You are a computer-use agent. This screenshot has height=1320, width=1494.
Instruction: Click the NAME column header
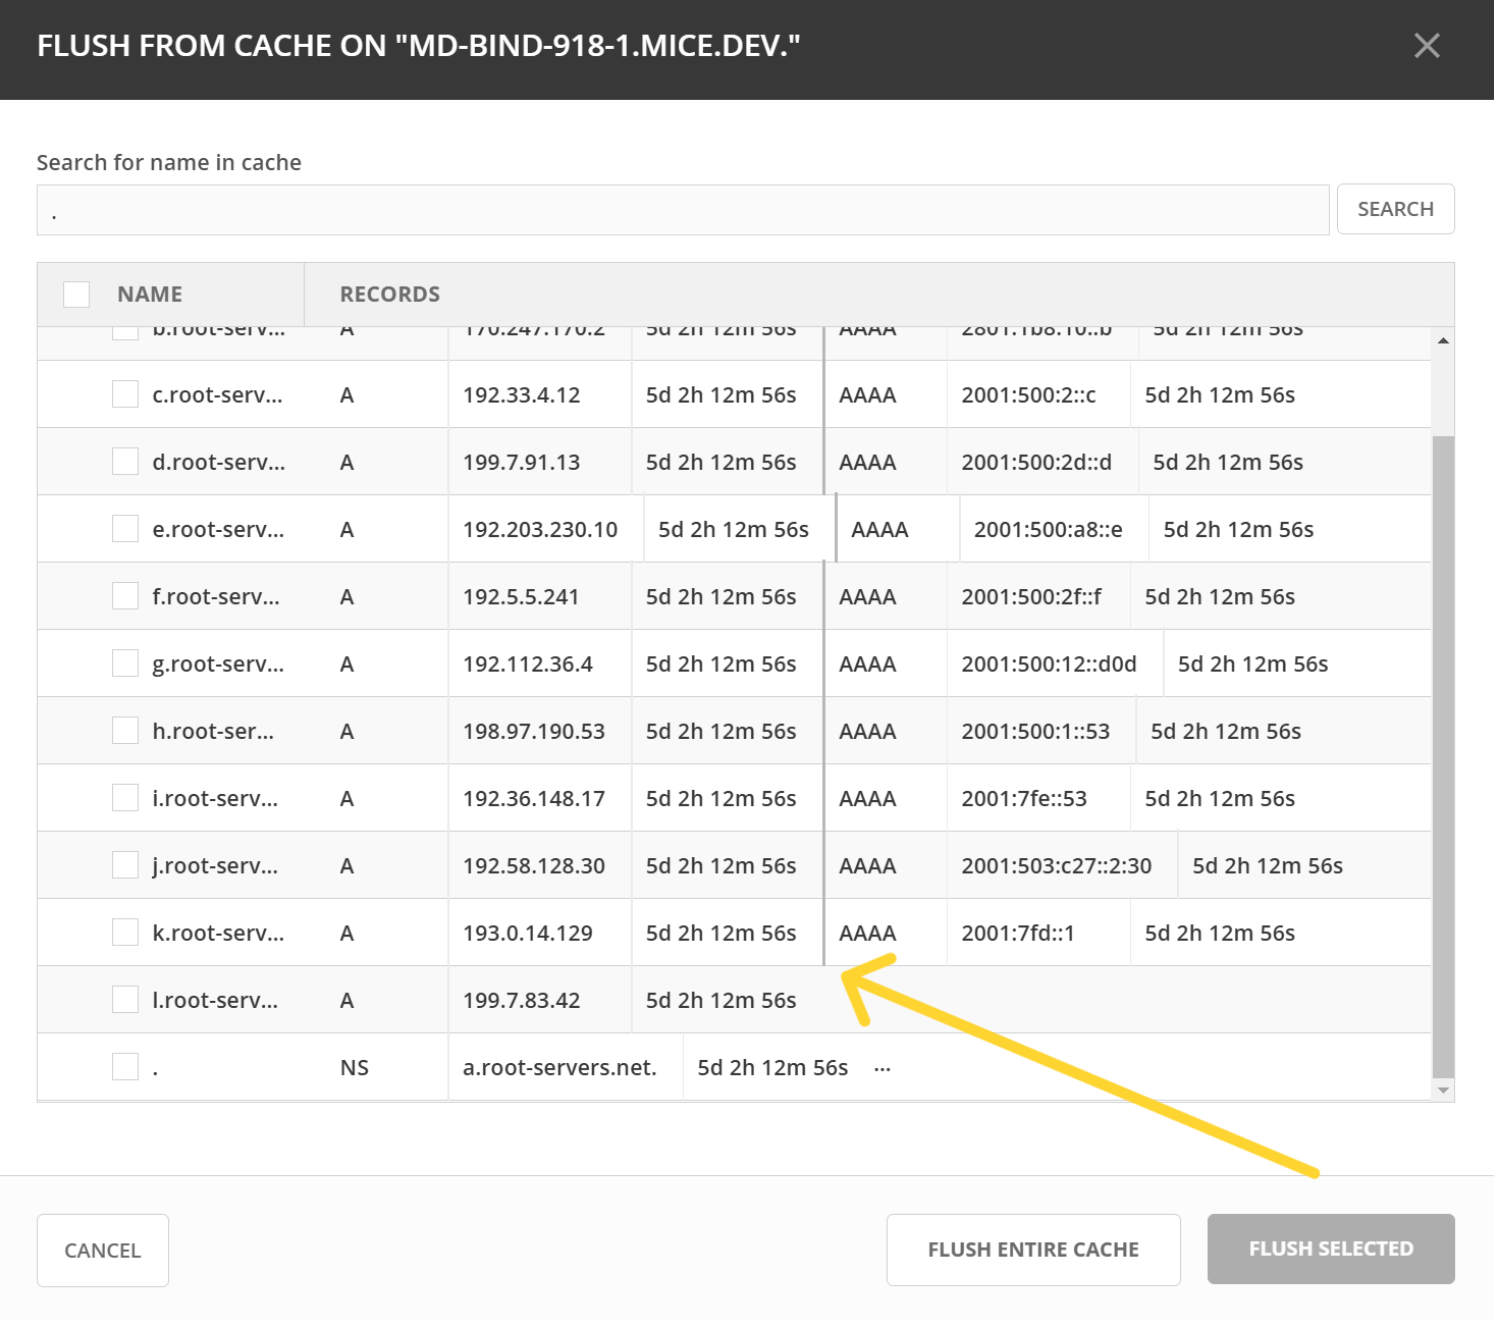(x=150, y=294)
